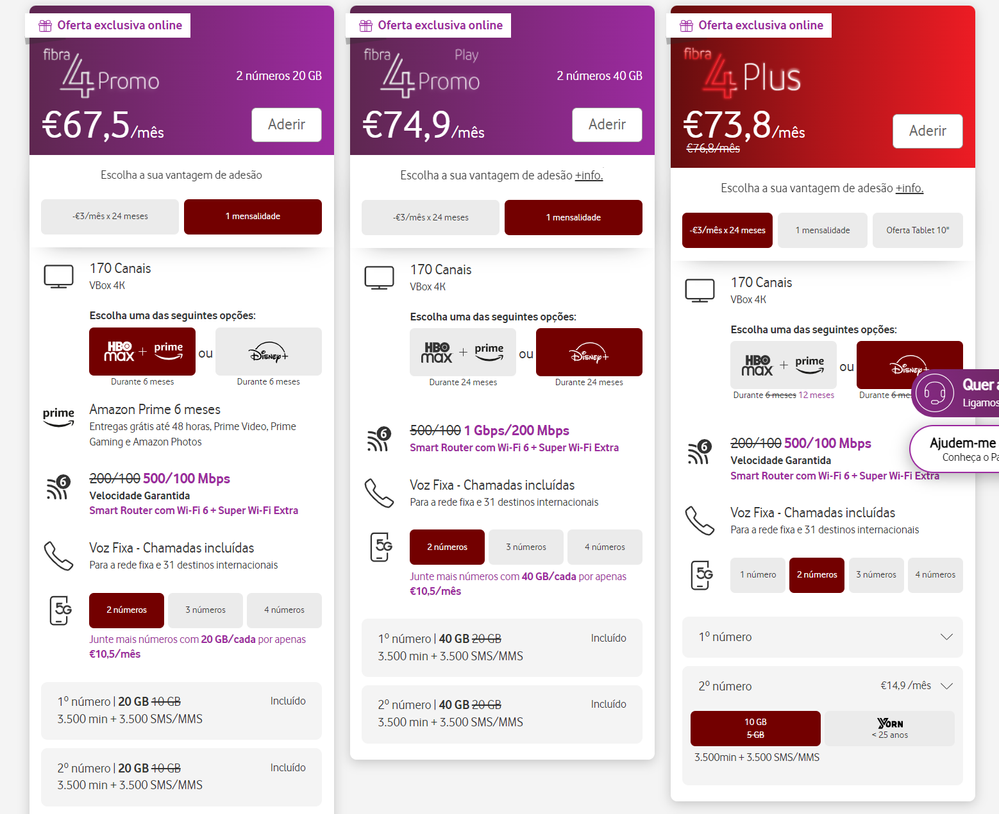
Task: Click the Wi-Fi 6 icon in first card
Action: coord(59,487)
